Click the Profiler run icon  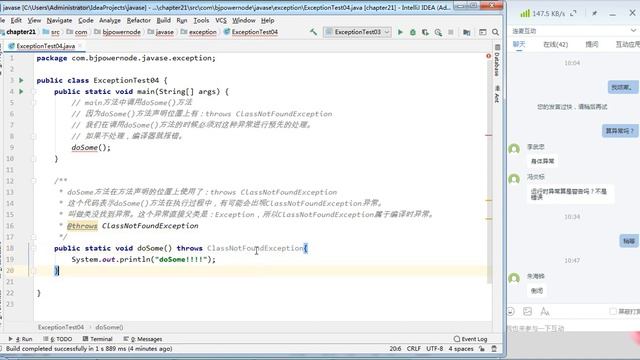point(438,32)
